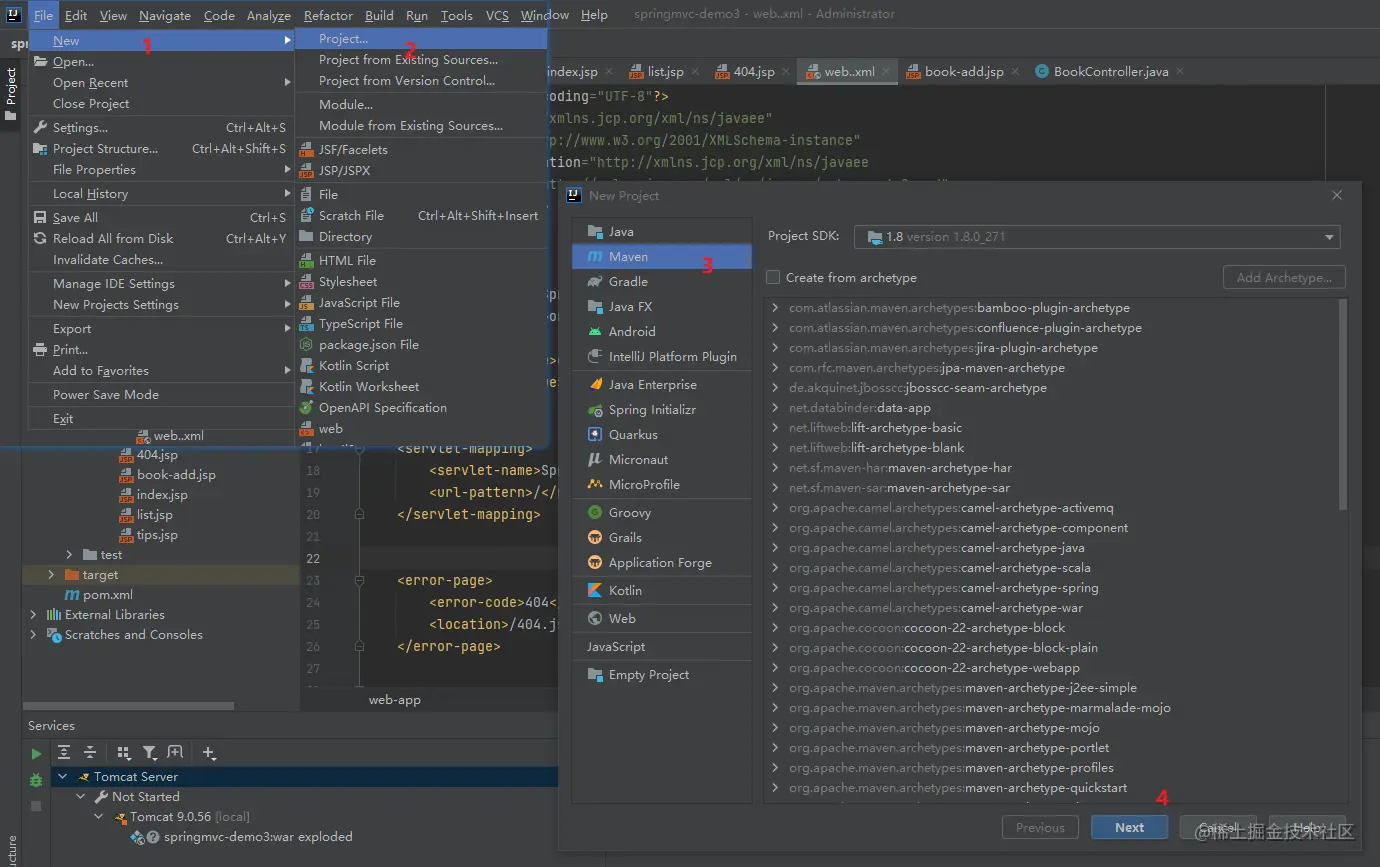
Task: Expand the jpa-maven-archetype entry
Action: click(775, 368)
